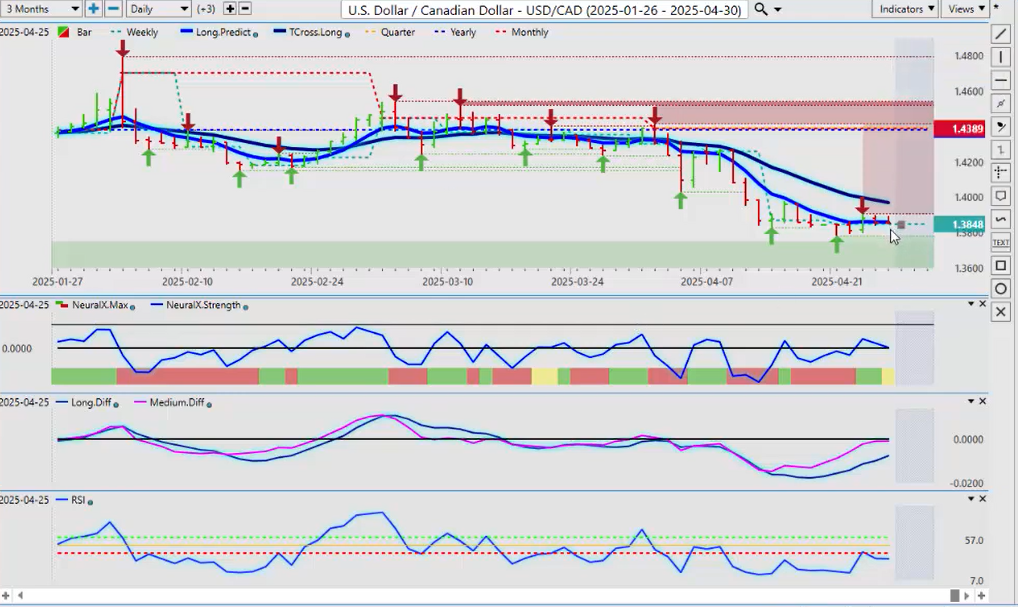Screen dimensions: 1018x607
Task: Click the delete drawings X tool
Action: pos(1001,312)
